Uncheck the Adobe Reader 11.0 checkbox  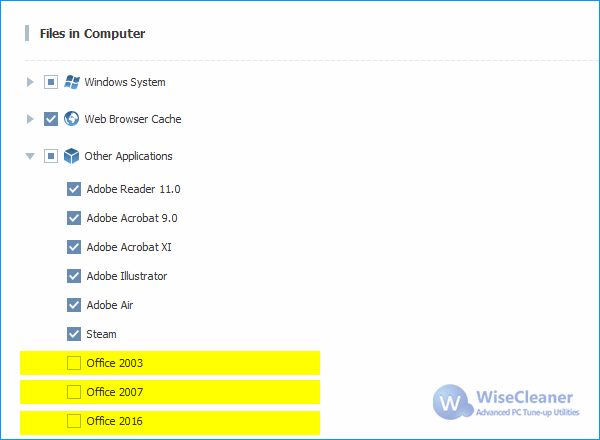tap(74, 189)
